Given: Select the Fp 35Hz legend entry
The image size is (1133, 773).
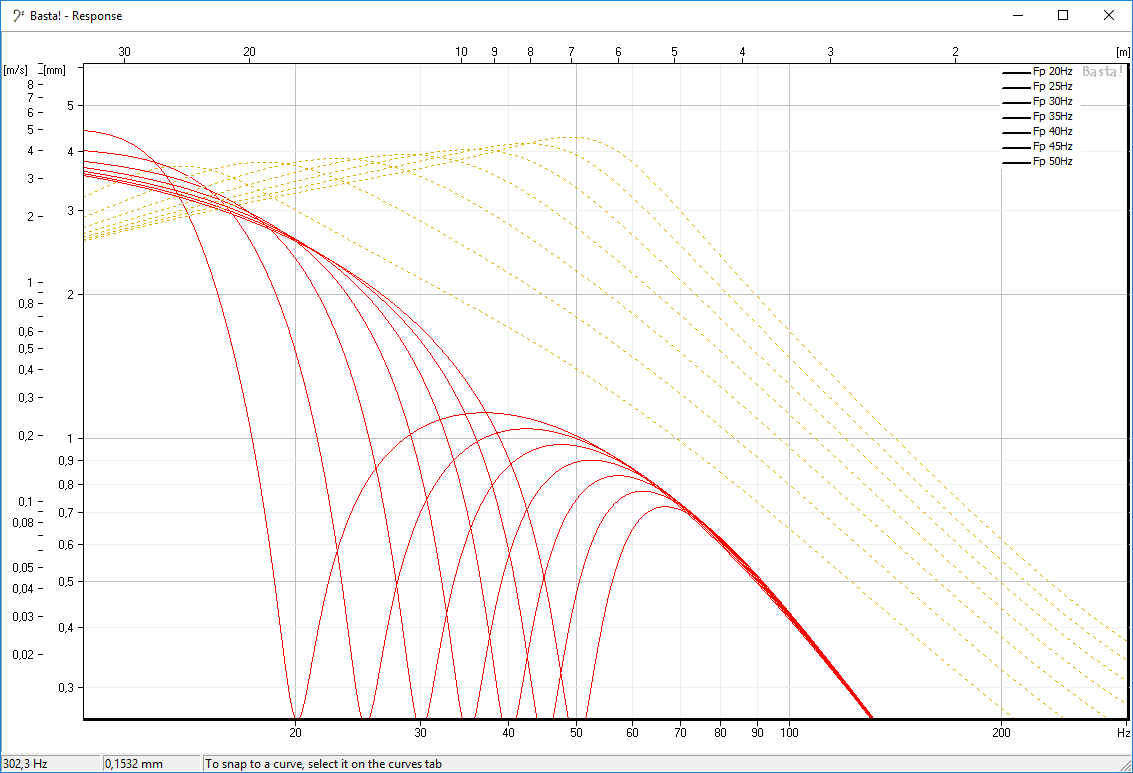Looking at the screenshot, I should 1038,116.
